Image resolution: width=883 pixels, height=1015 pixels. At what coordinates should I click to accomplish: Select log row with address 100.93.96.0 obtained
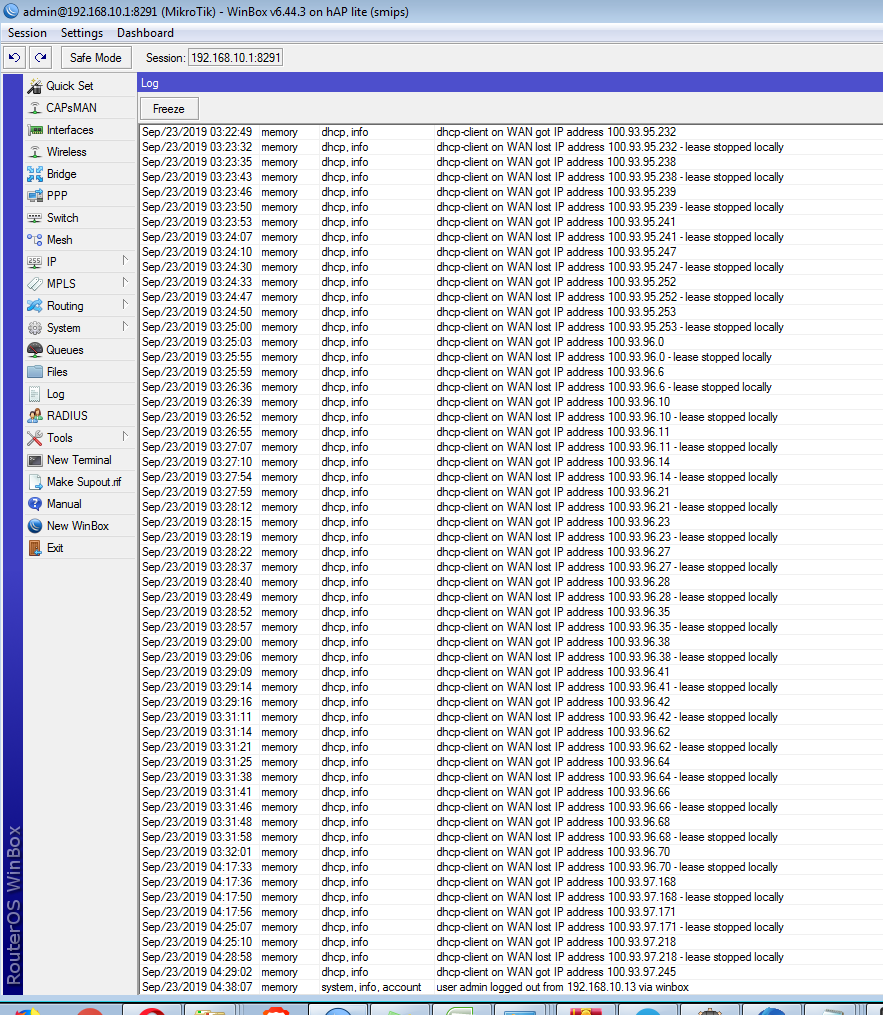pyautogui.click(x=511, y=342)
